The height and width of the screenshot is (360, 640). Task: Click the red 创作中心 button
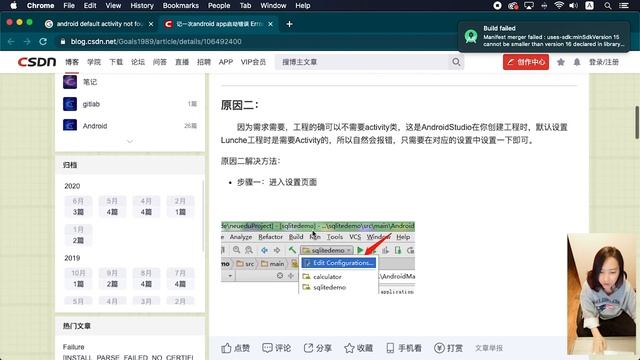(x=526, y=62)
